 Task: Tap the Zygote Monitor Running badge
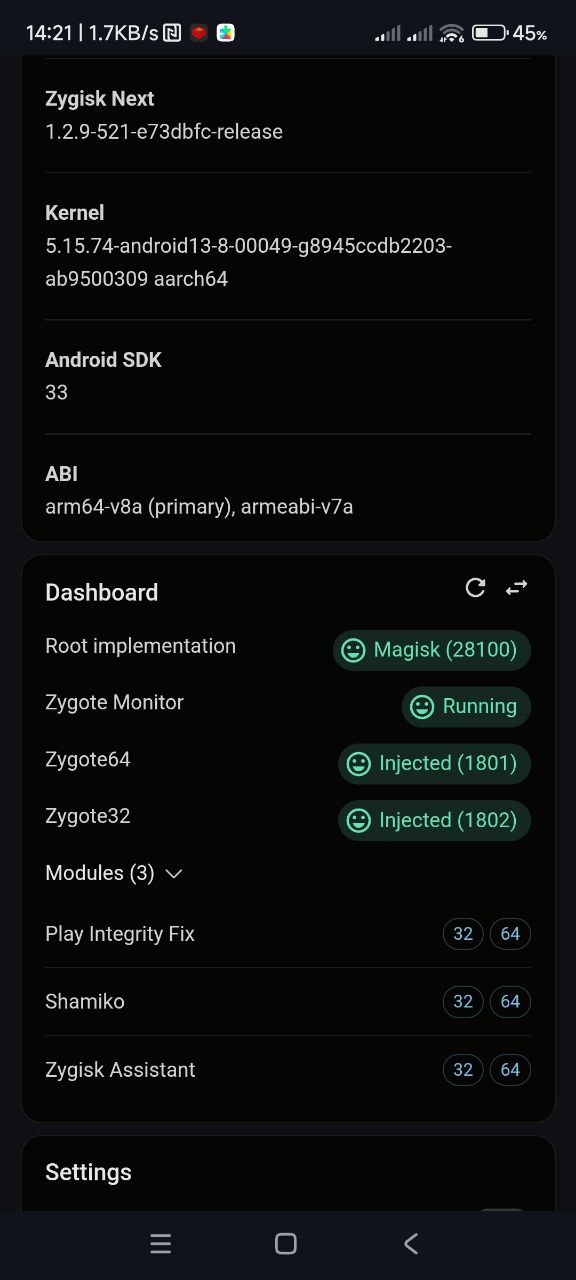click(466, 706)
